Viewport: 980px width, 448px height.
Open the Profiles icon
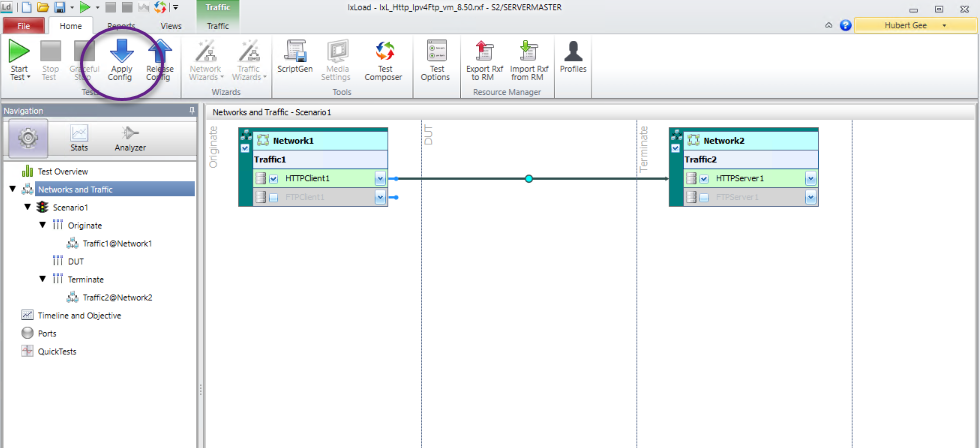[x=573, y=52]
